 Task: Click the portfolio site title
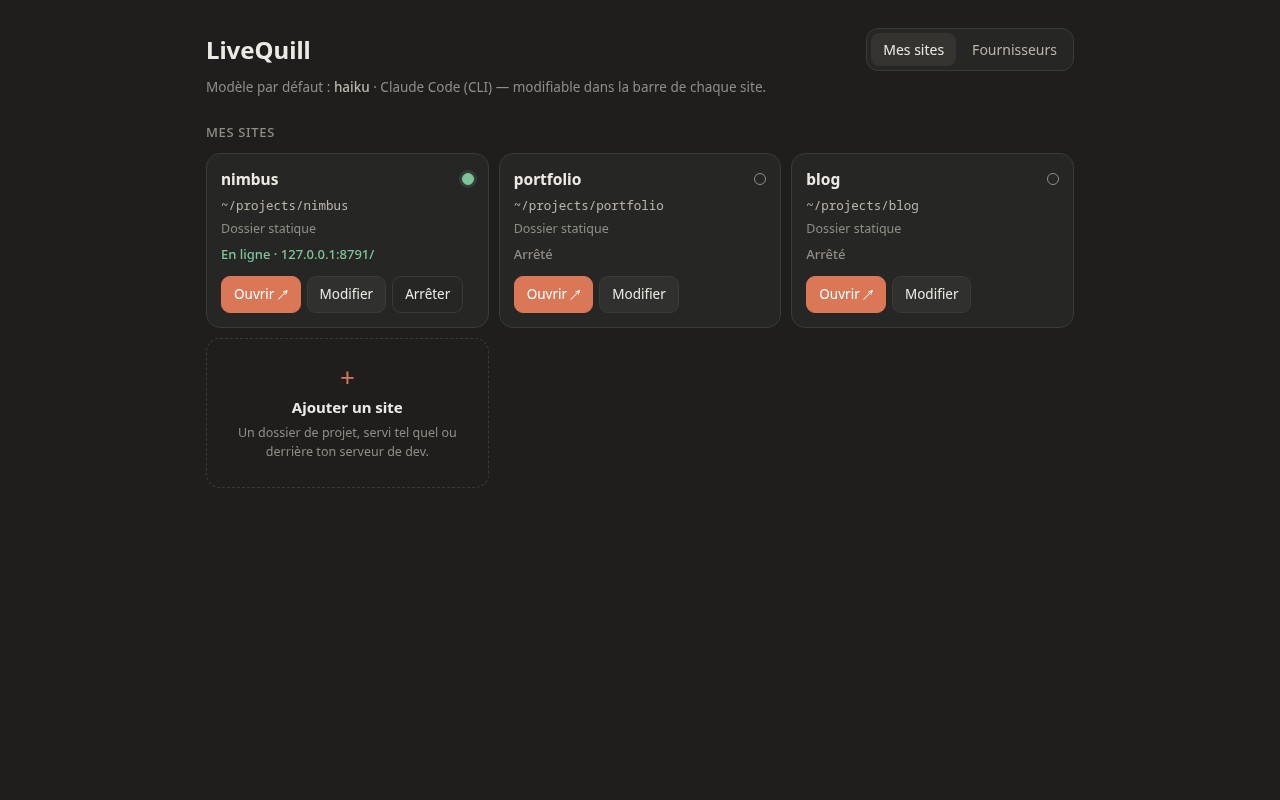547,179
